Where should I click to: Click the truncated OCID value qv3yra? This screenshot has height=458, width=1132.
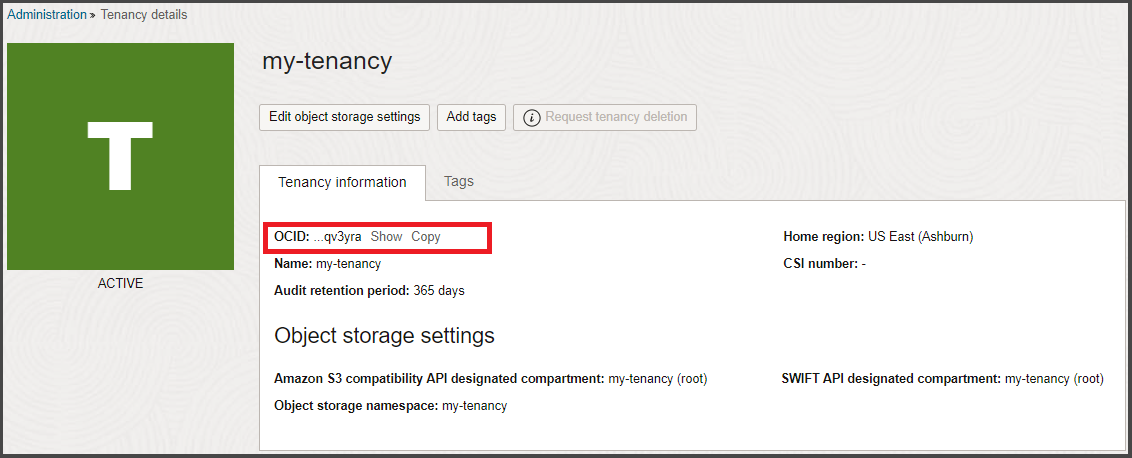338,237
